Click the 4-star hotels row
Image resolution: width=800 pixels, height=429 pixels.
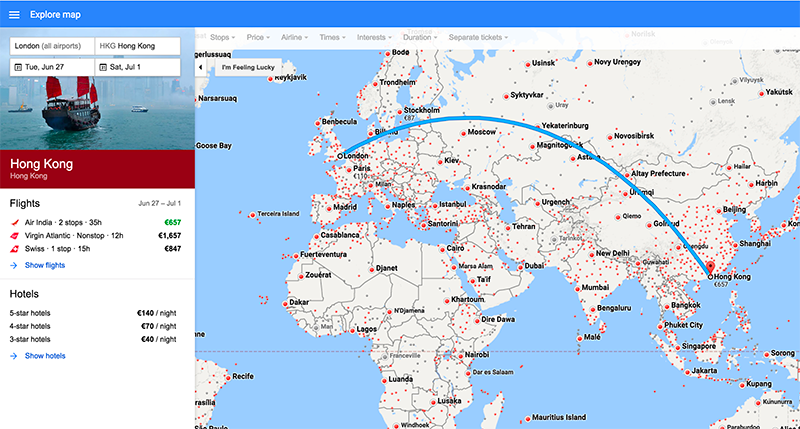[93, 326]
